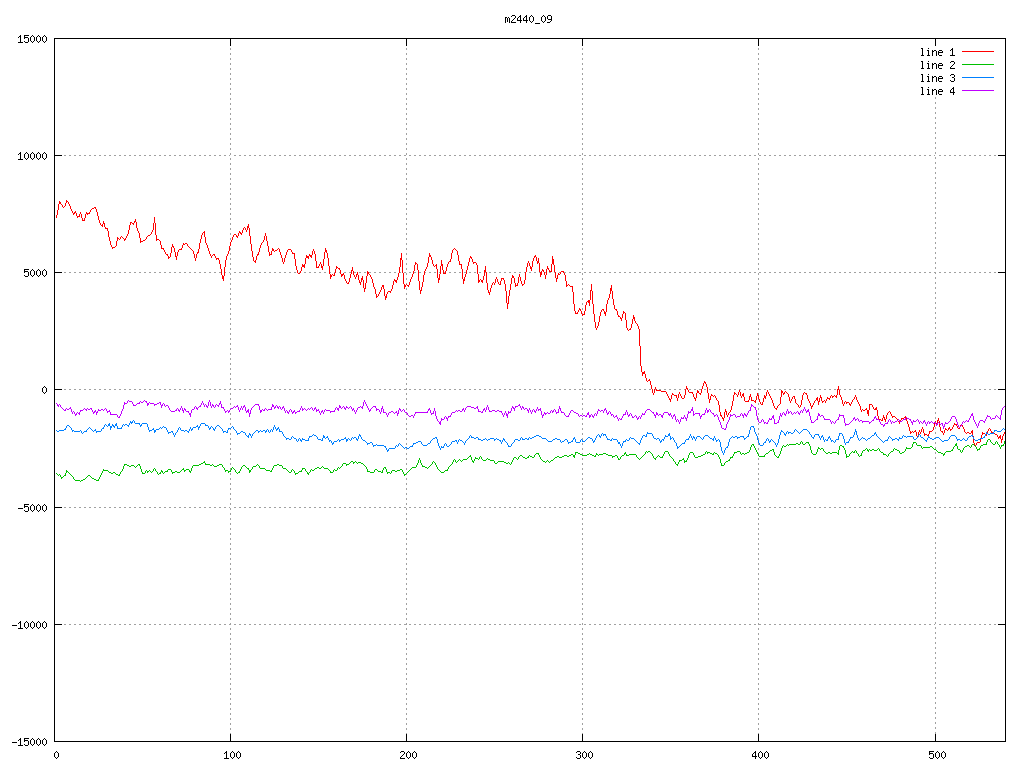Click the red line sample in legend
Viewport: 1024px width, 768px height.
[978, 52]
